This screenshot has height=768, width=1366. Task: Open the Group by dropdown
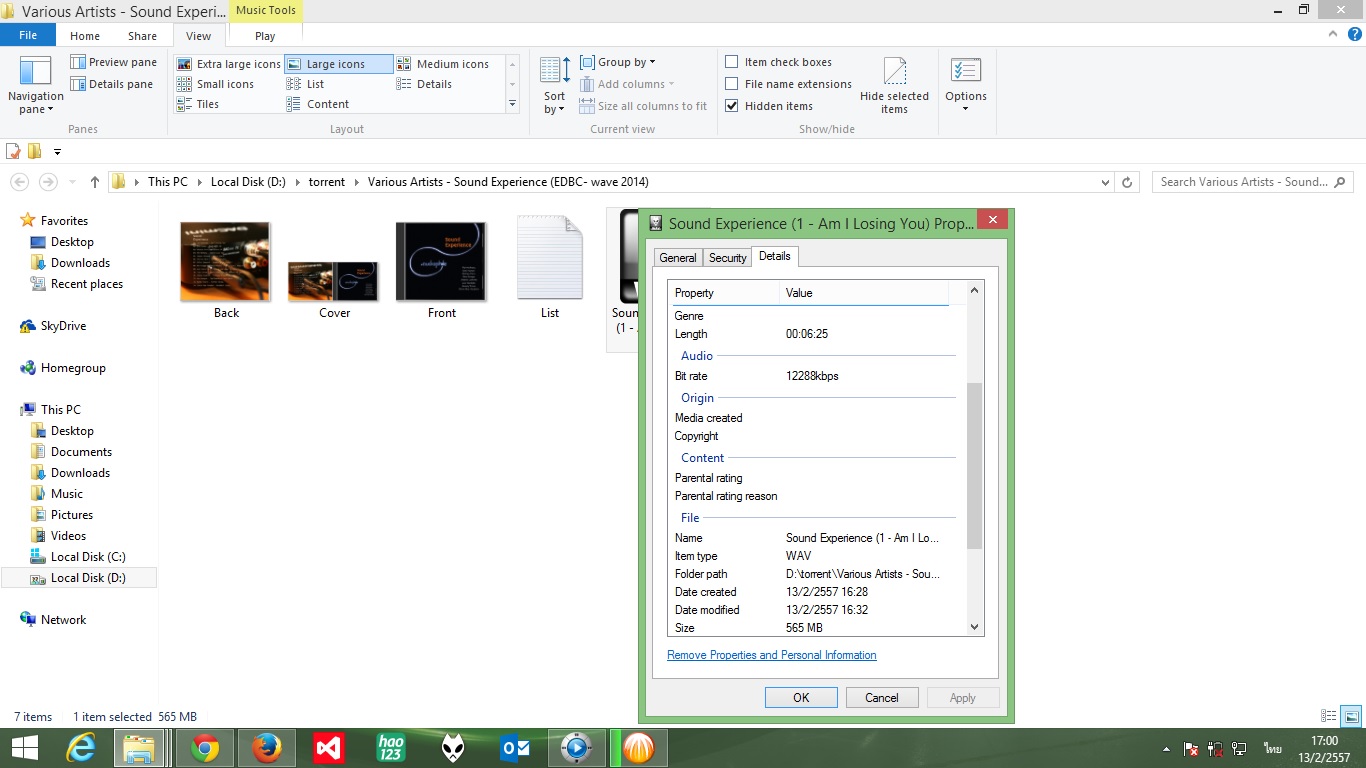(x=618, y=62)
